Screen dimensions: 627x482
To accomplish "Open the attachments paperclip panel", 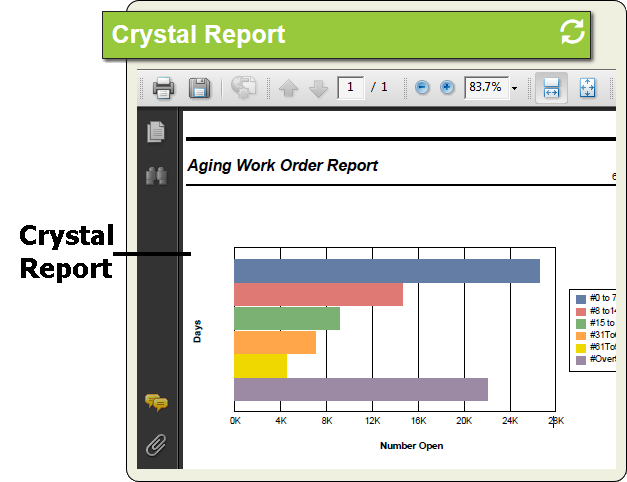I will (156, 445).
